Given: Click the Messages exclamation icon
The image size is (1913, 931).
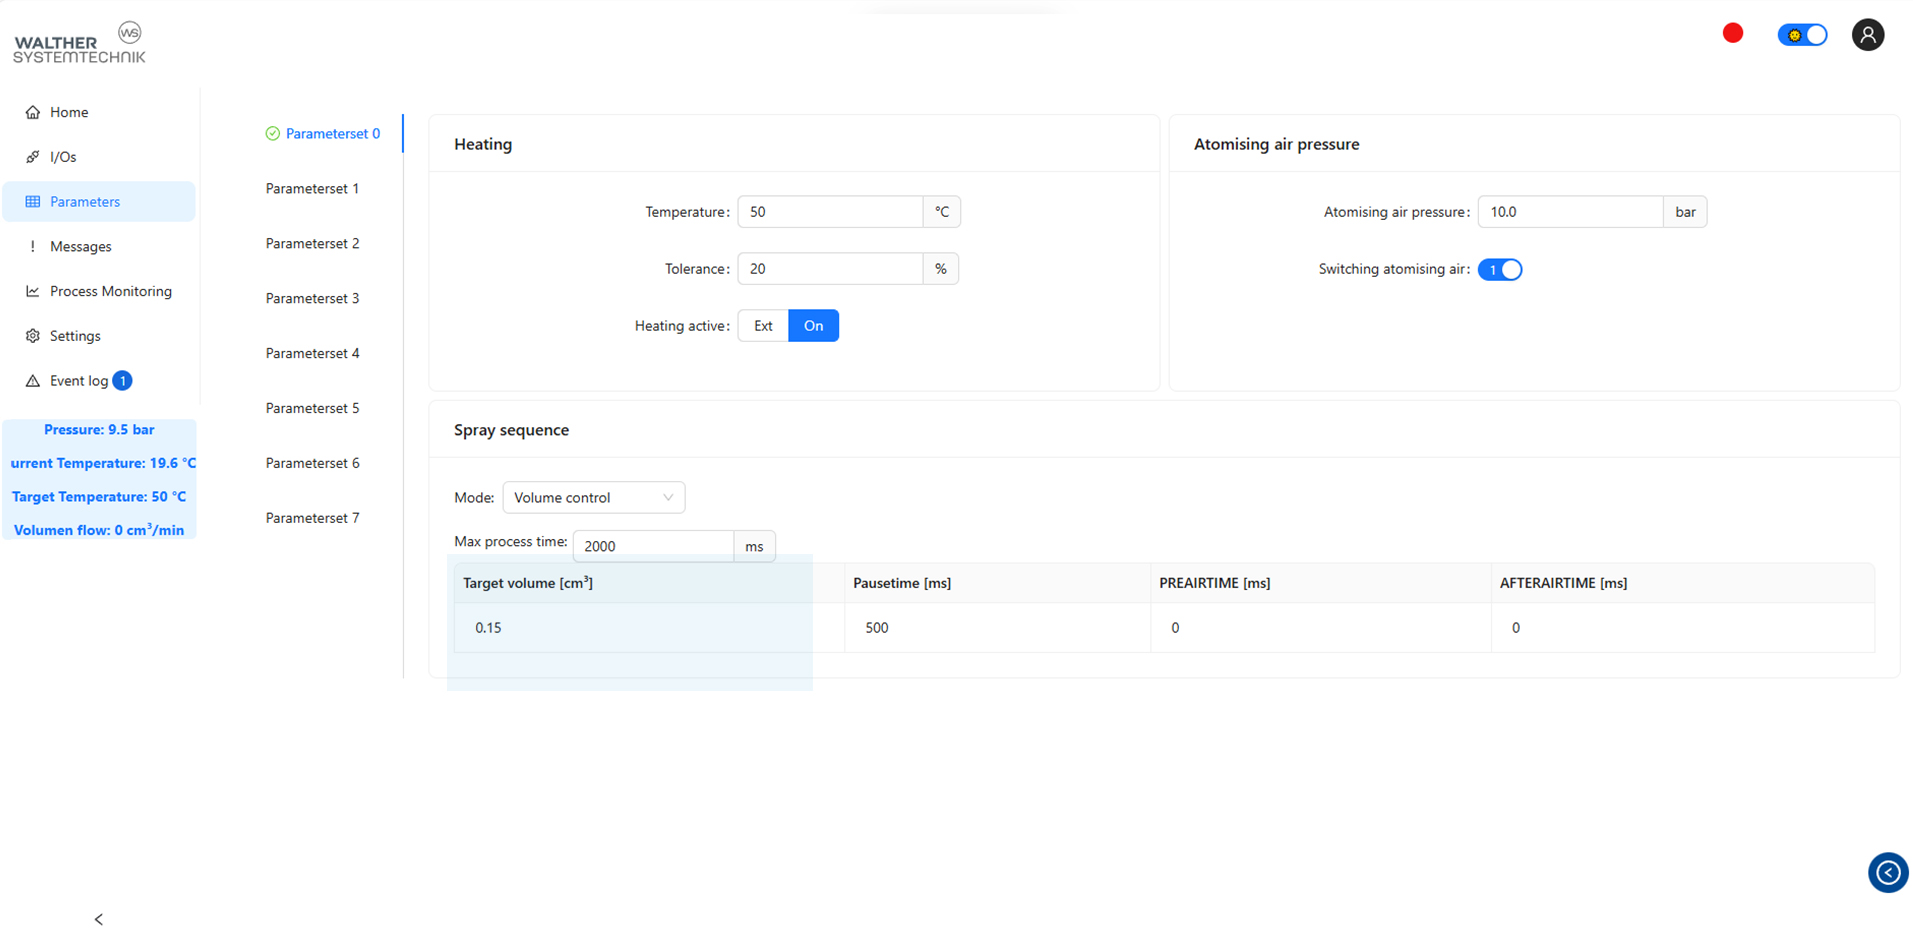Looking at the screenshot, I should 33,246.
